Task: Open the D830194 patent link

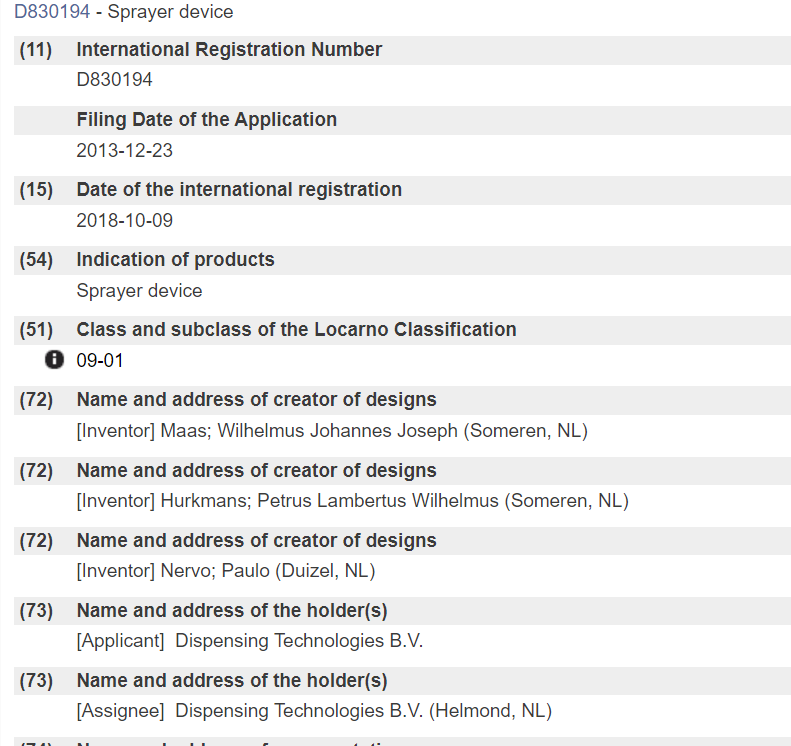Action: point(52,11)
